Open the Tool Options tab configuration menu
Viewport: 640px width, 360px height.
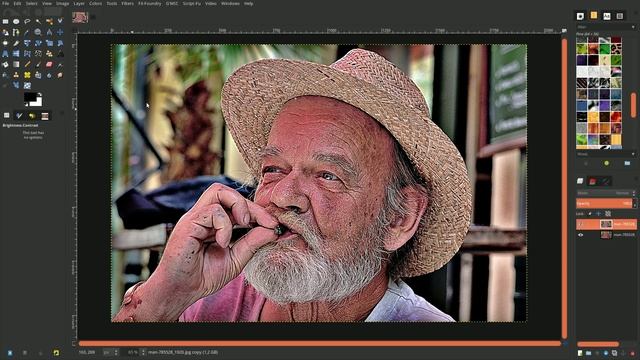pyautogui.click(x=62, y=112)
